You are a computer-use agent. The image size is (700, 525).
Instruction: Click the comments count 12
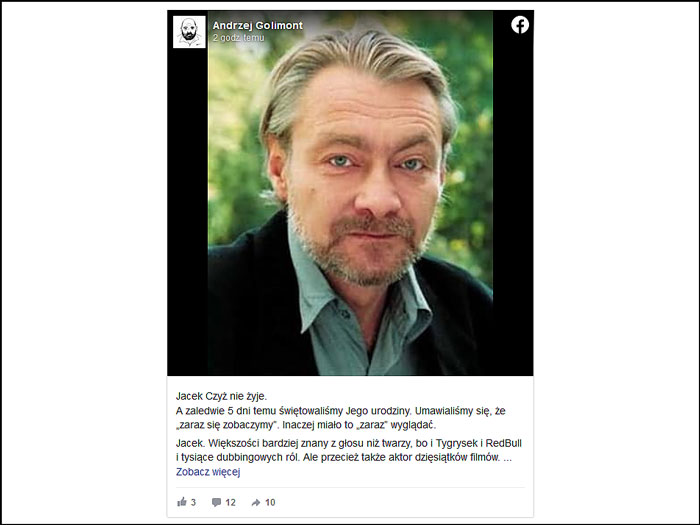click(230, 502)
